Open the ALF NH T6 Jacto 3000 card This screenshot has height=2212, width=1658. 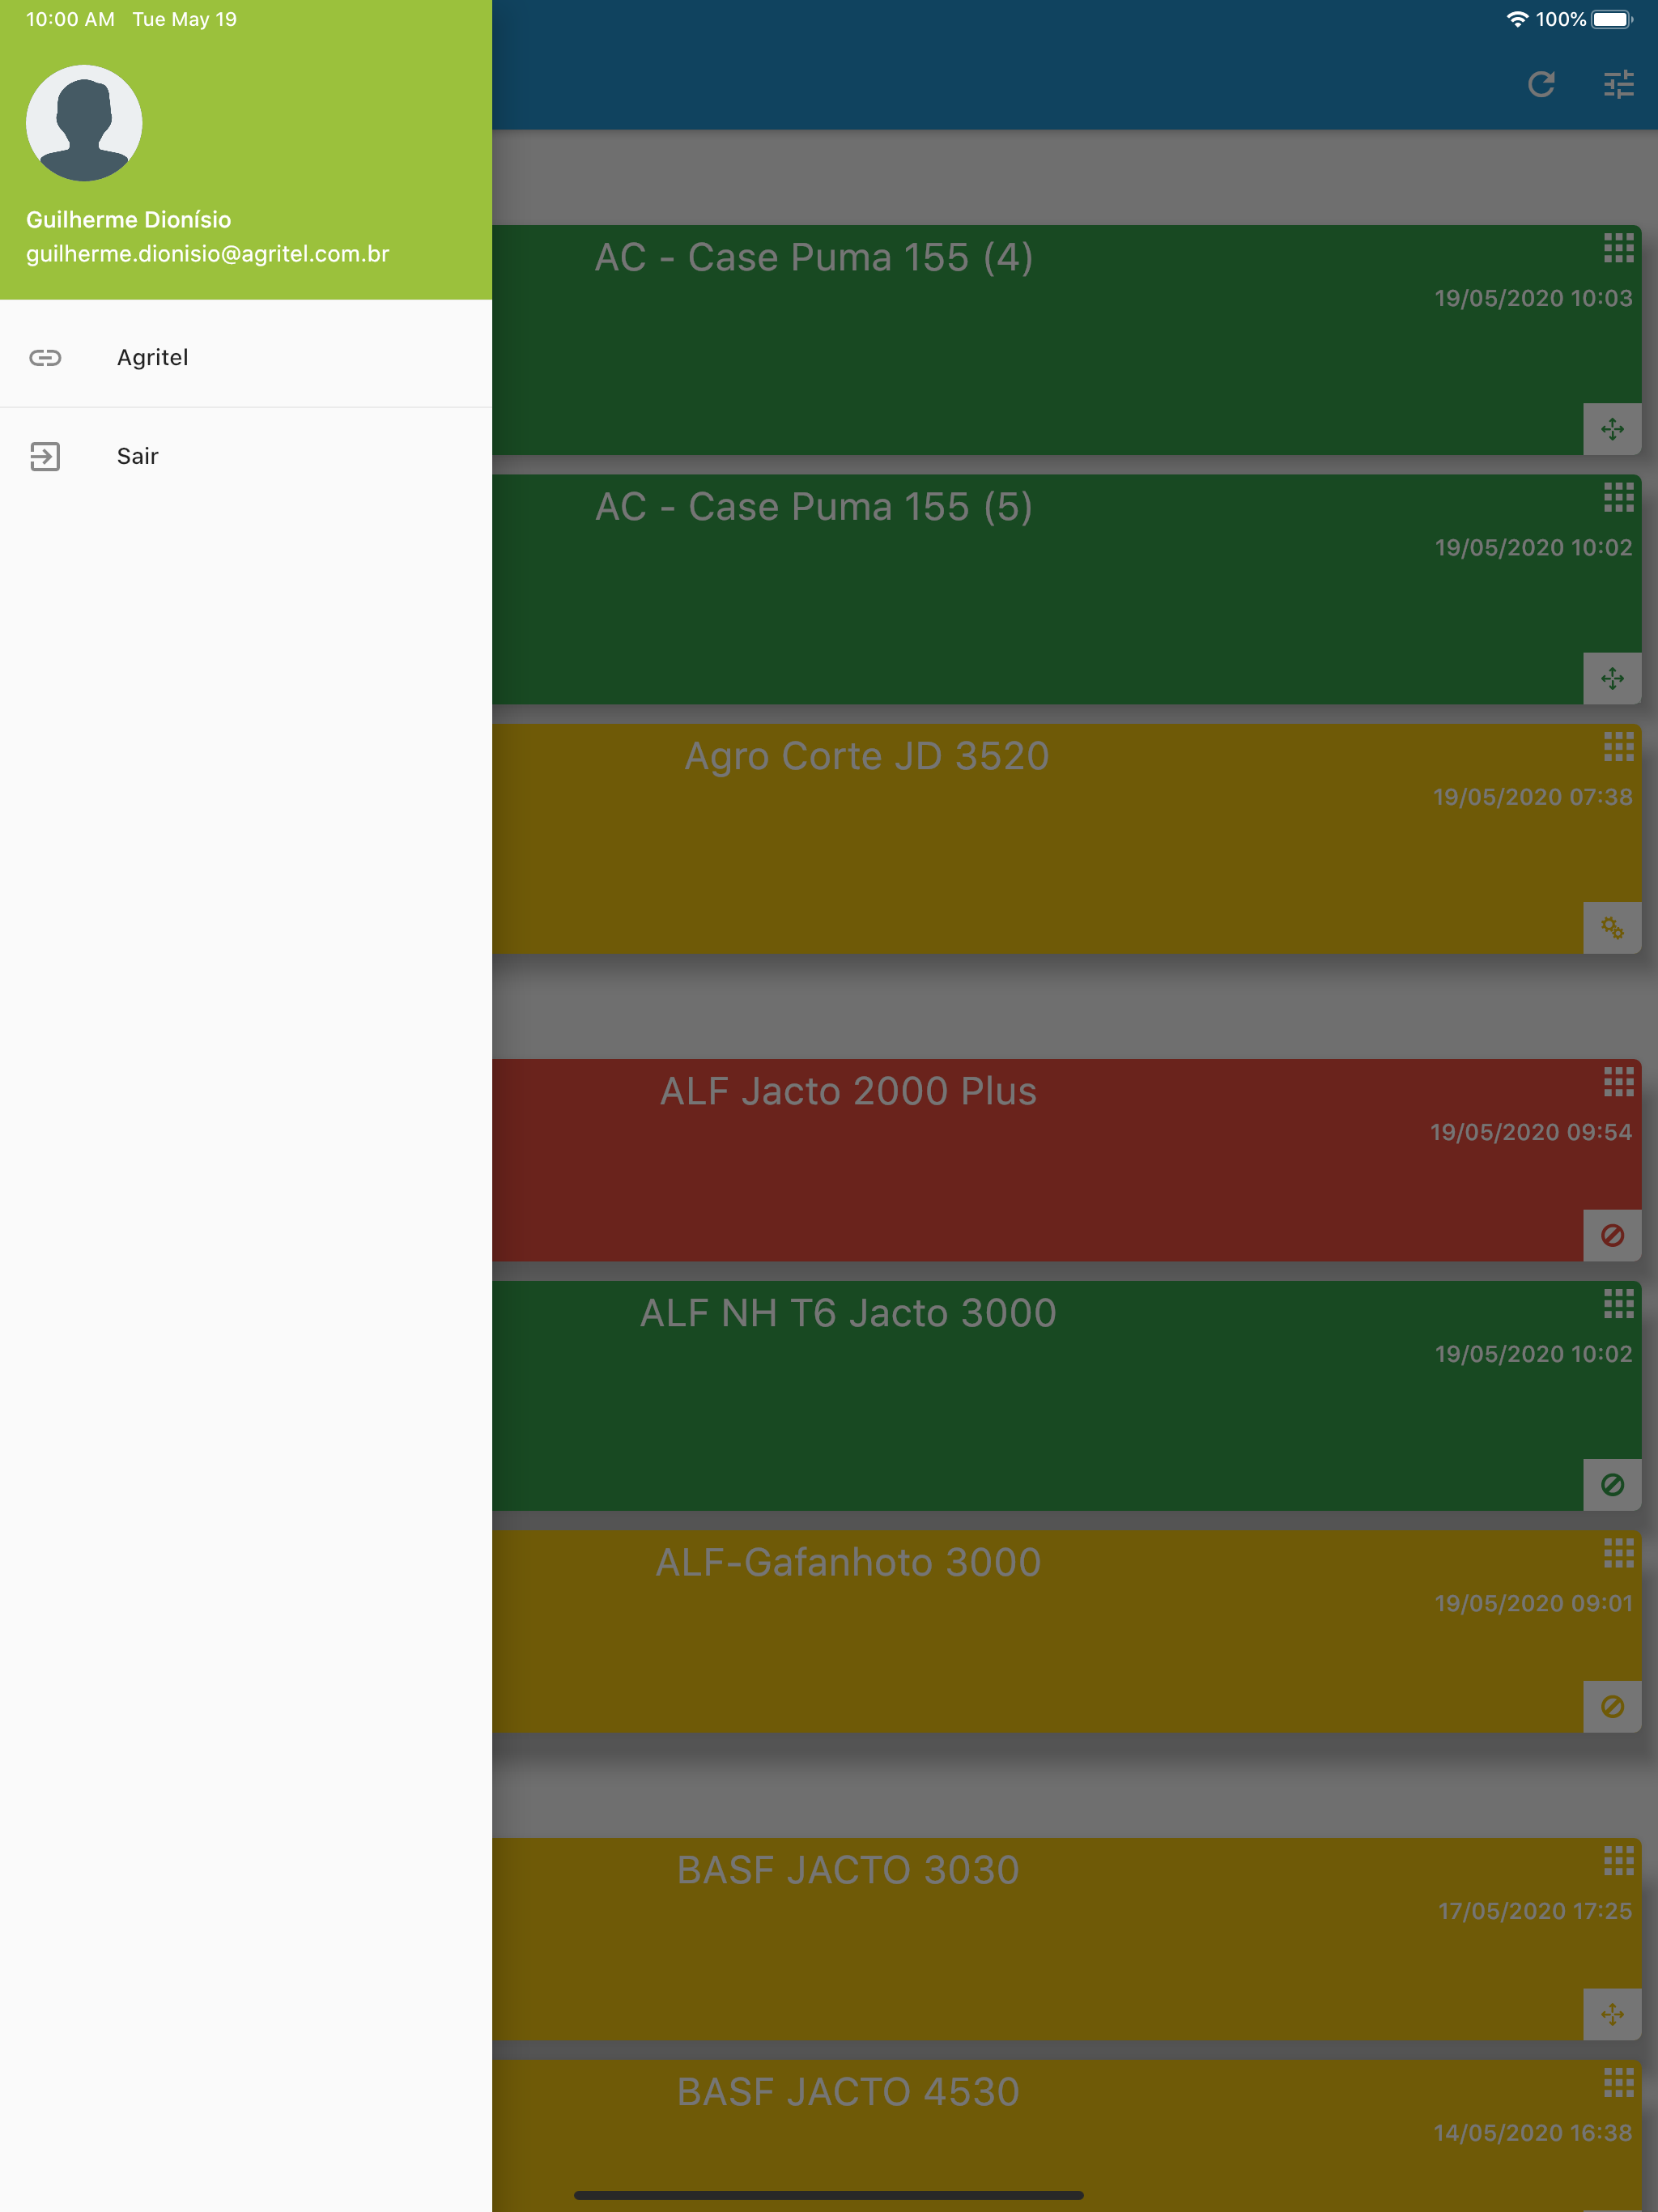pyautogui.click(x=1066, y=1396)
